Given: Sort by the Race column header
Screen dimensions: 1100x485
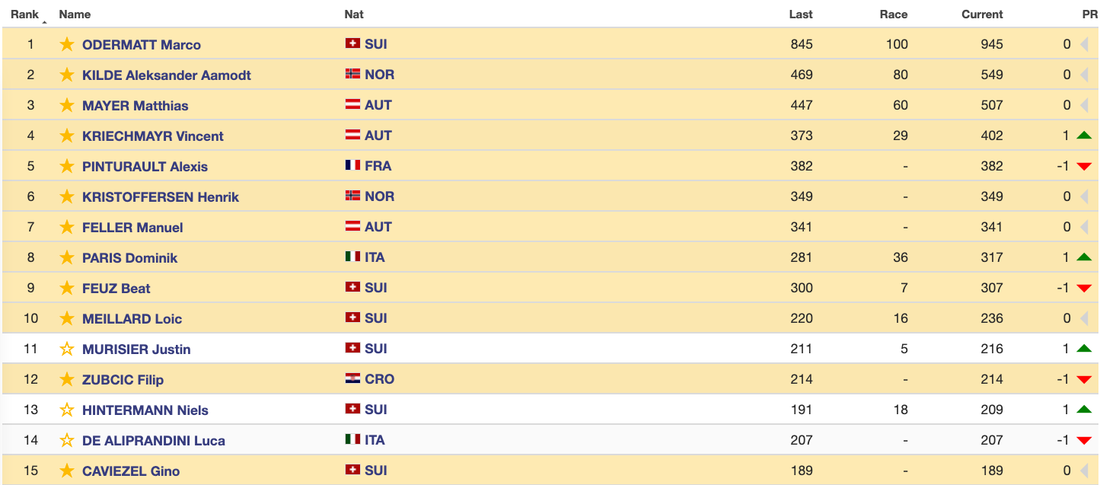Looking at the screenshot, I should click(x=893, y=14).
